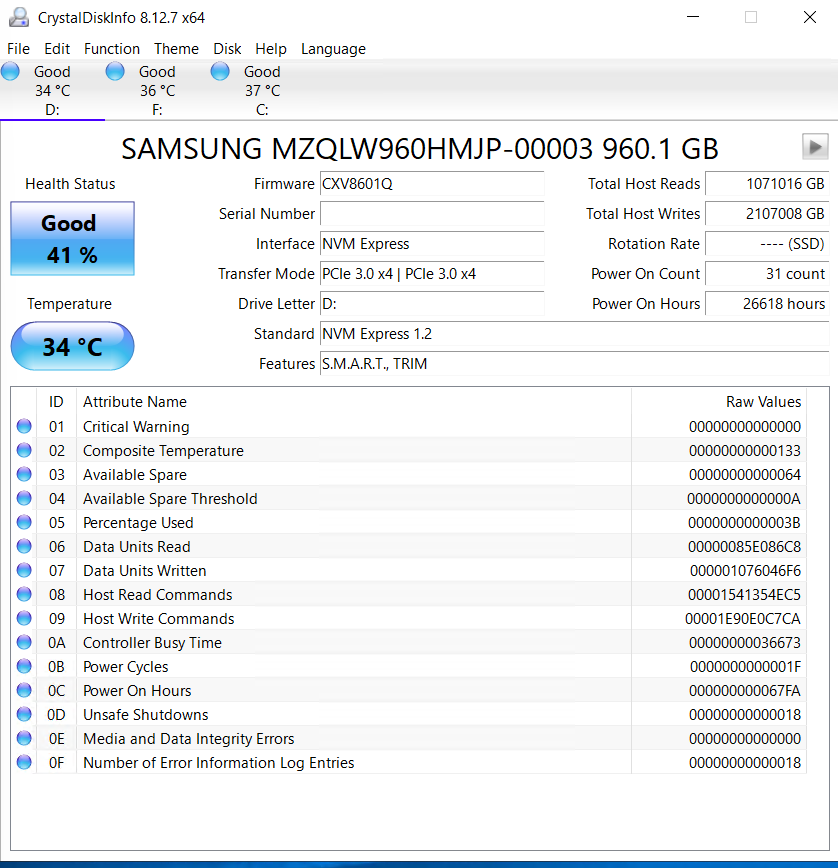Screen dimensions: 838x868
Task: Select the D: drive tab
Action: click(52, 90)
